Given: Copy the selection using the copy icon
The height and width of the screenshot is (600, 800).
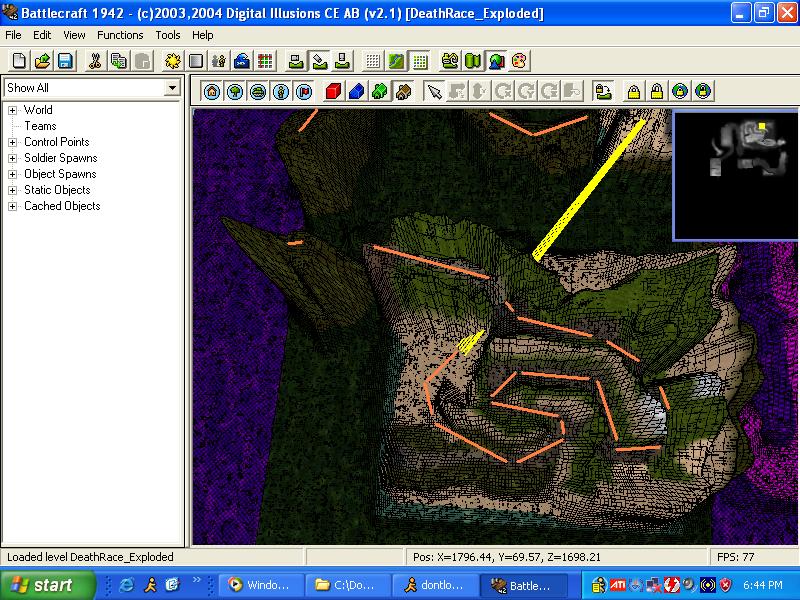Looking at the screenshot, I should click(x=118, y=61).
